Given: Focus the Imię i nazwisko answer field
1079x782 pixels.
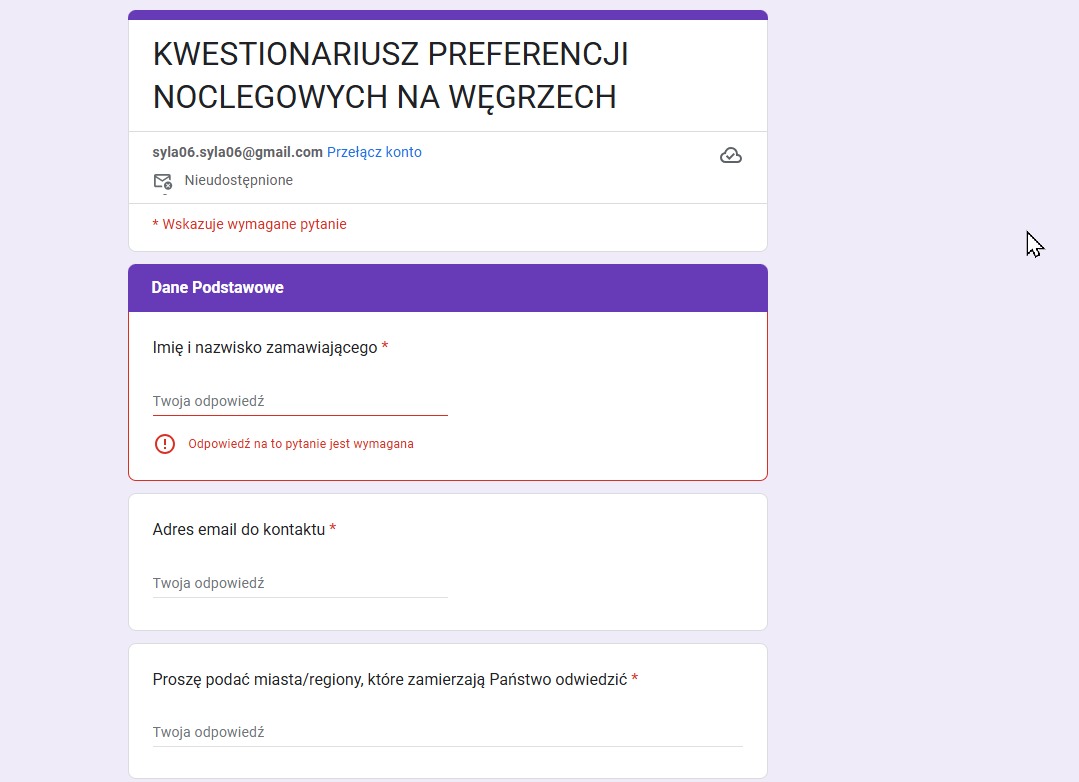Looking at the screenshot, I should 300,401.
